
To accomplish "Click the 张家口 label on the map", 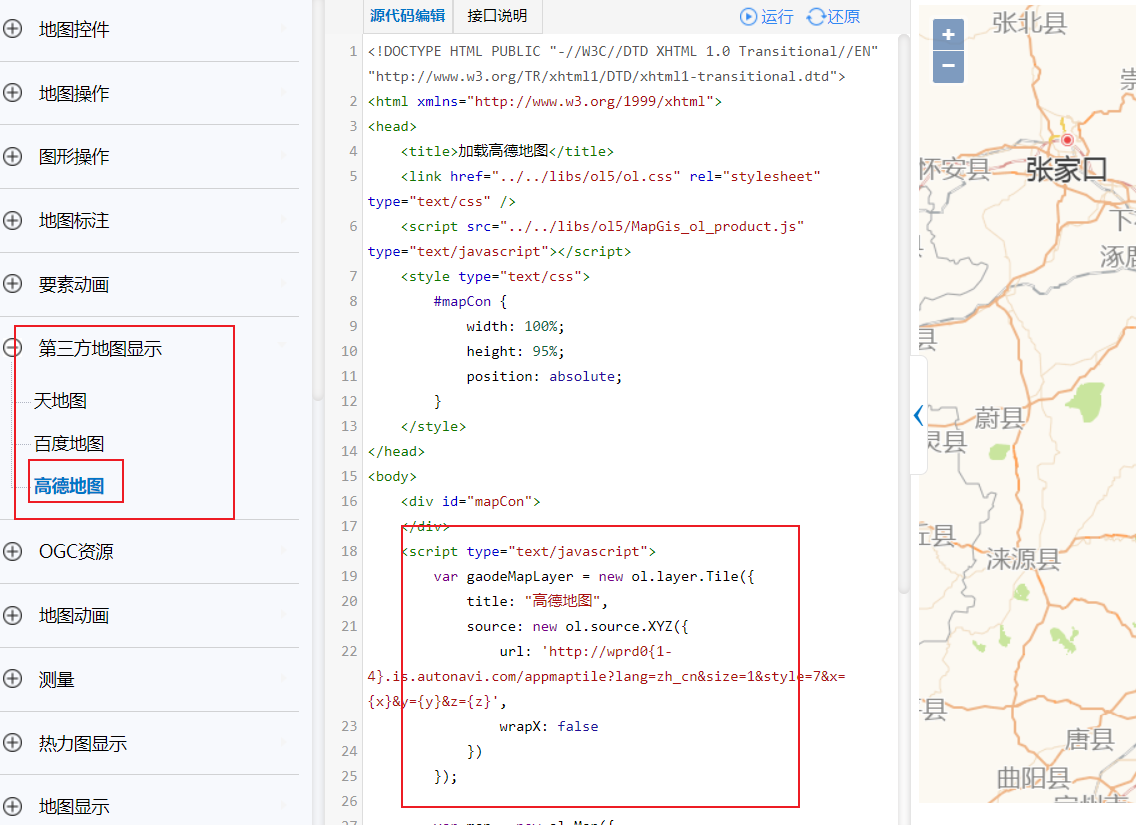I will (1066, 170).
